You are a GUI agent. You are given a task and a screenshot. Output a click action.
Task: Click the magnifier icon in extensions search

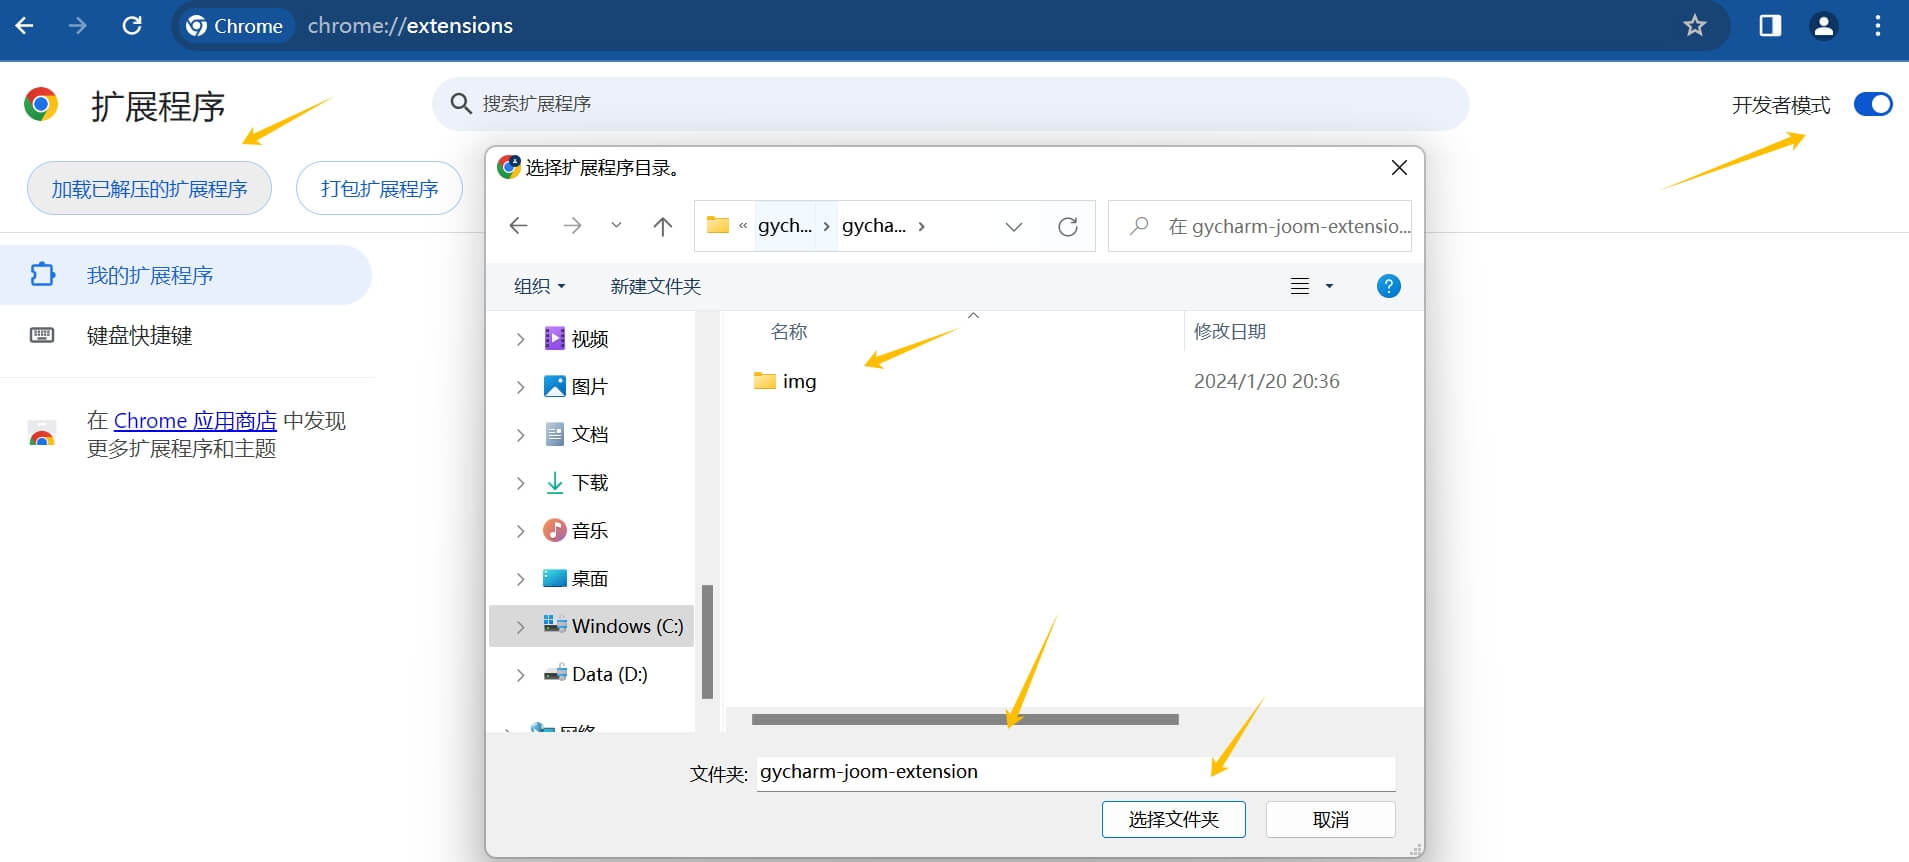[x=461, y=104]
